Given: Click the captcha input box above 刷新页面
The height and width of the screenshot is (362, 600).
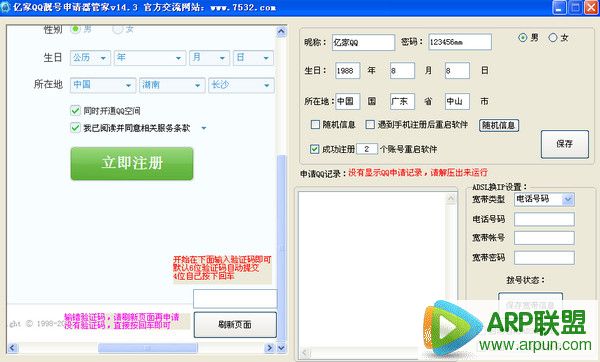Looking at the screenshot, I should [235, 298].
